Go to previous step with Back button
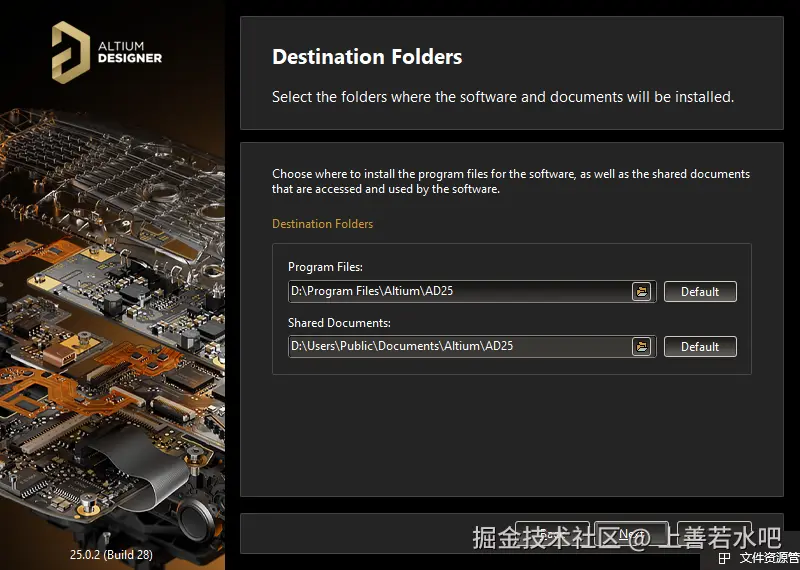 552,533
